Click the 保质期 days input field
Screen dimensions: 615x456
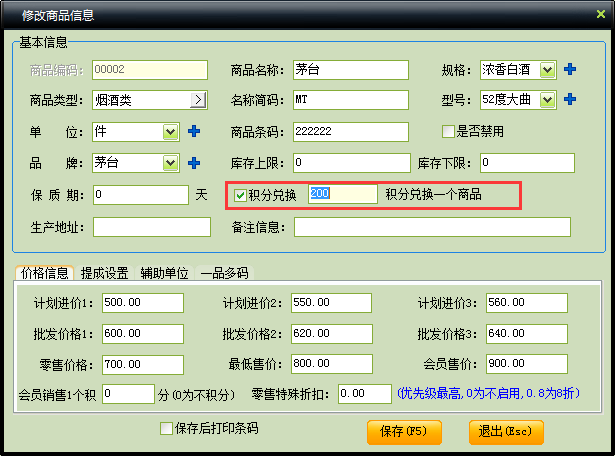141,195
